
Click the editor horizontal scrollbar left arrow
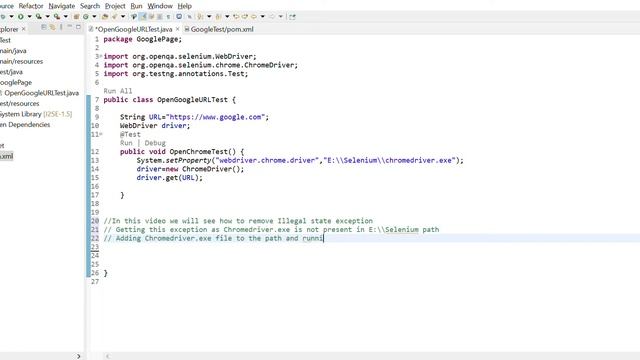click(108, 356)
